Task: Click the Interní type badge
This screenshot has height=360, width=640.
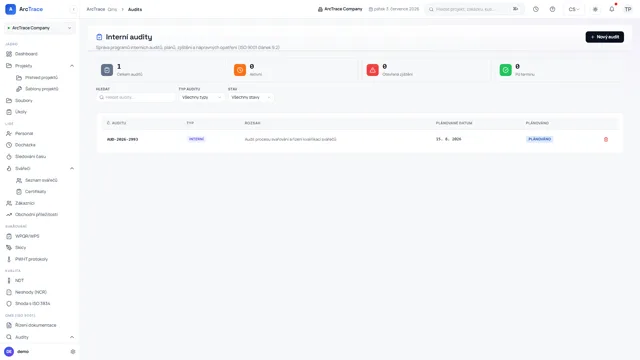Action: (x=196, y=139)
